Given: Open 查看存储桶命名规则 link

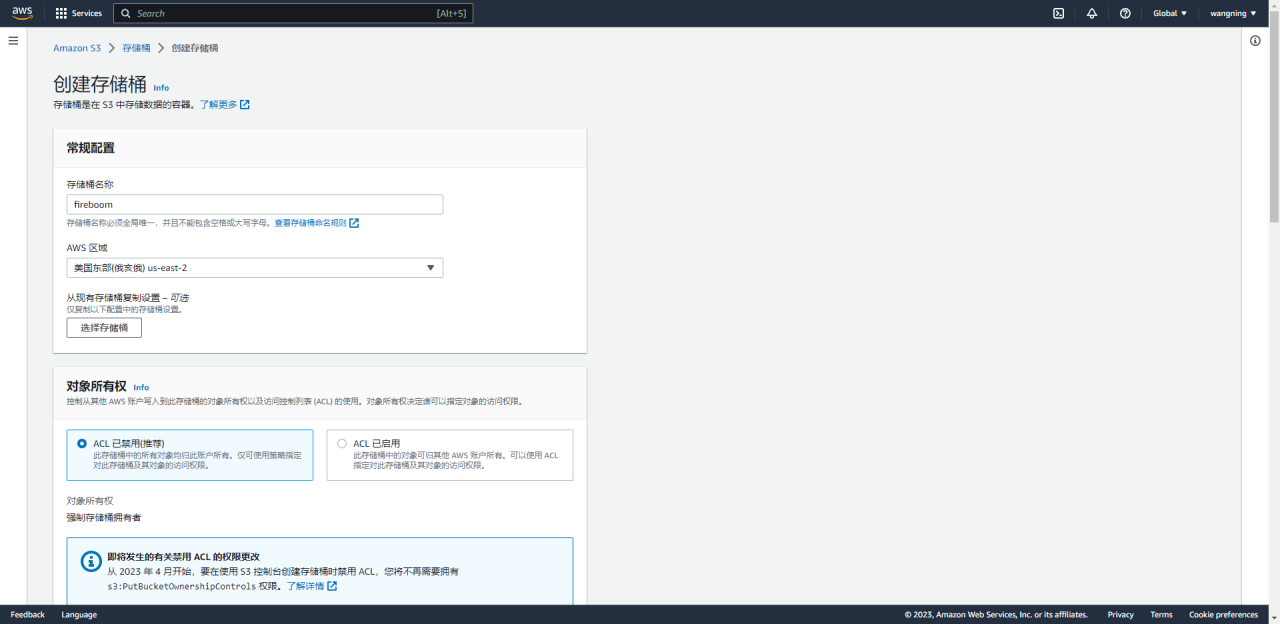Looking at the screenshot, I should click(x=311, y=223).
